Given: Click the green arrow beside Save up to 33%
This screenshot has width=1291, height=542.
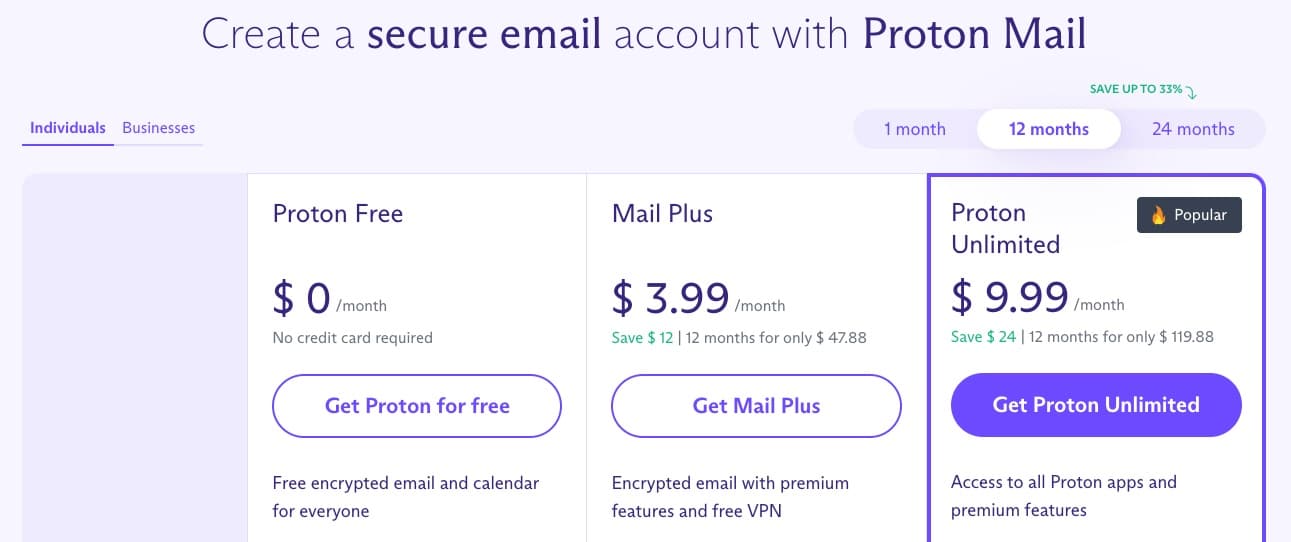Looking at the screenshot, I should pyautogui.click(x=1191, y=92).
